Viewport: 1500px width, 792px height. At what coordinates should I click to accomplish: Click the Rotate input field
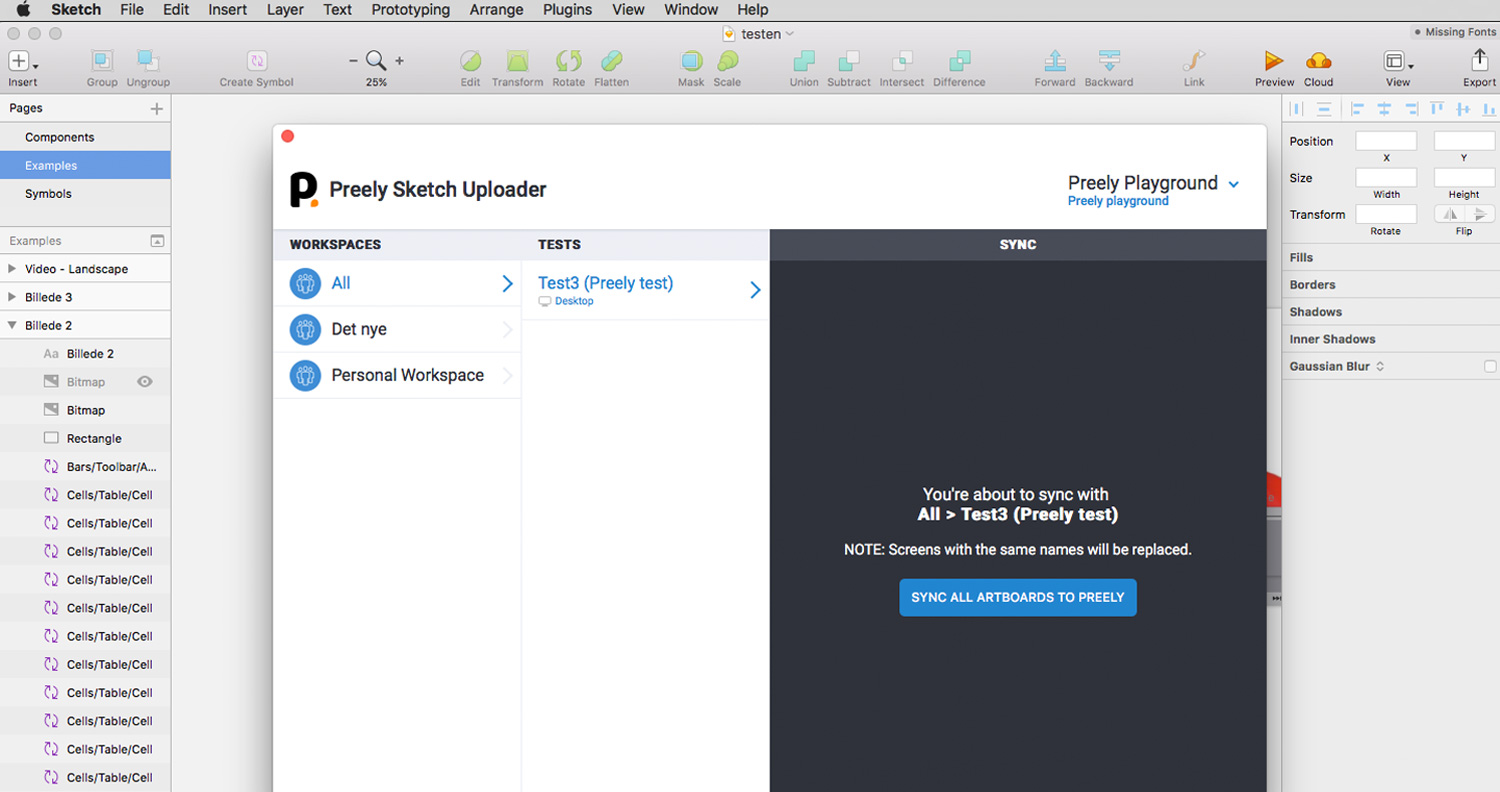1386,214
